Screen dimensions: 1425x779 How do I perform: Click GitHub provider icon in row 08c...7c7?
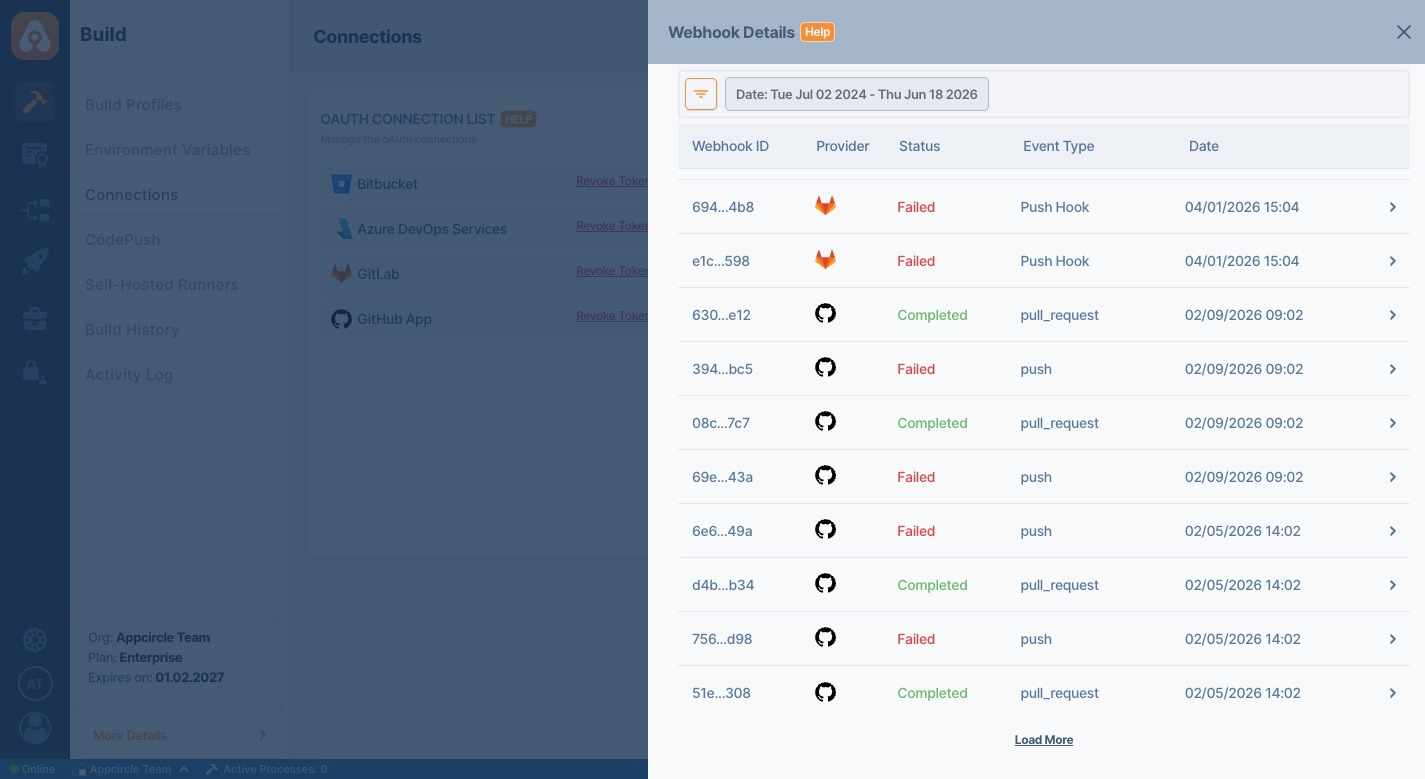tap(825, 422)
